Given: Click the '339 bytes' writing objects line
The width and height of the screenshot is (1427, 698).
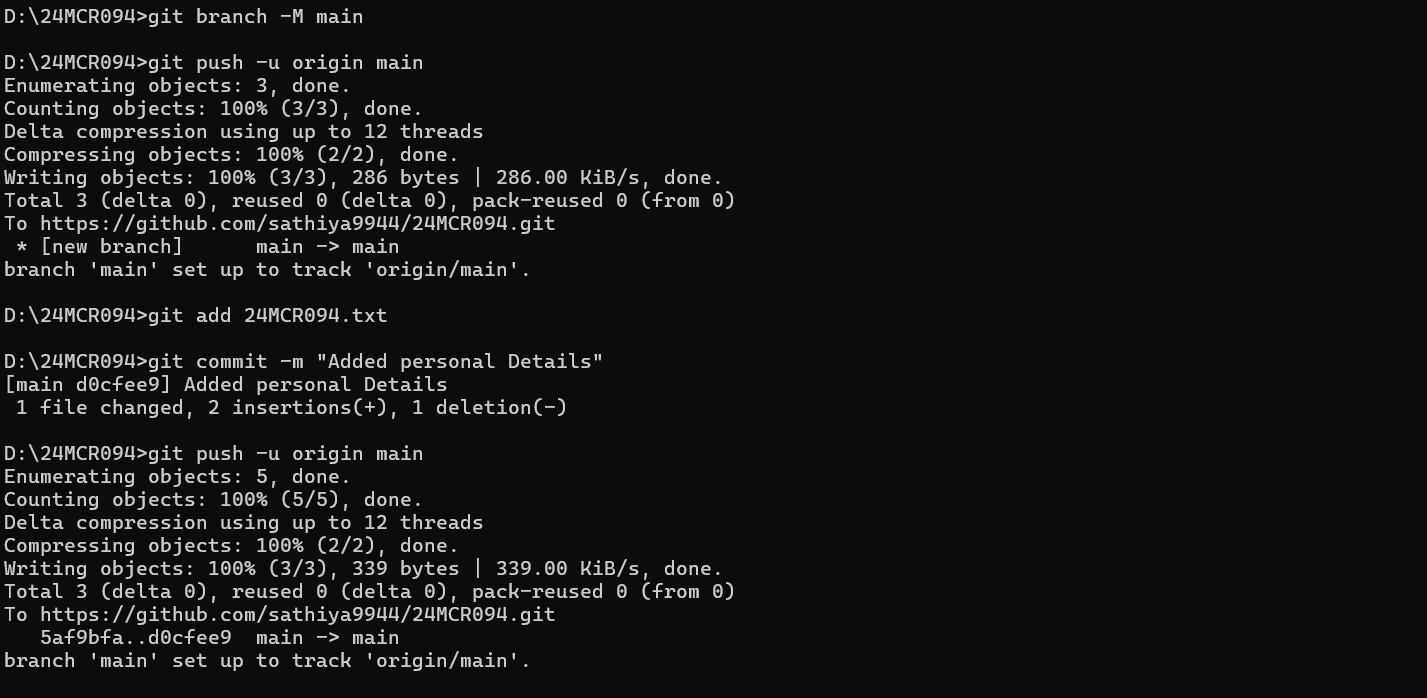Looking at the screenshot, I should [x=363, y=569].
